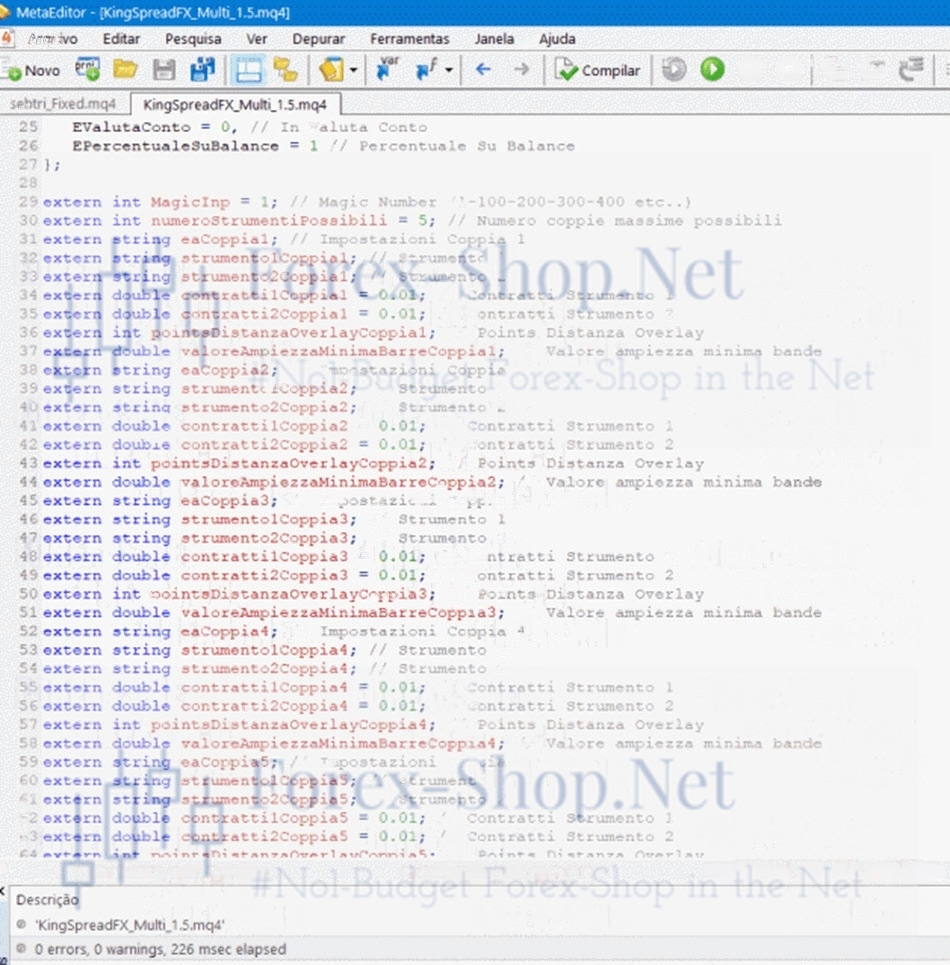The width and height of the screenshot is (950, 965).
Task: Click the navigate forward arrow
Action: (x=521, y=70)
